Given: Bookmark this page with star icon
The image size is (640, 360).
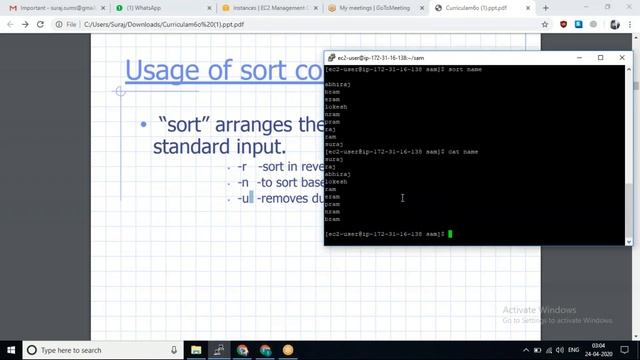Looking at the screenshot, I should [x=545, y=24].
